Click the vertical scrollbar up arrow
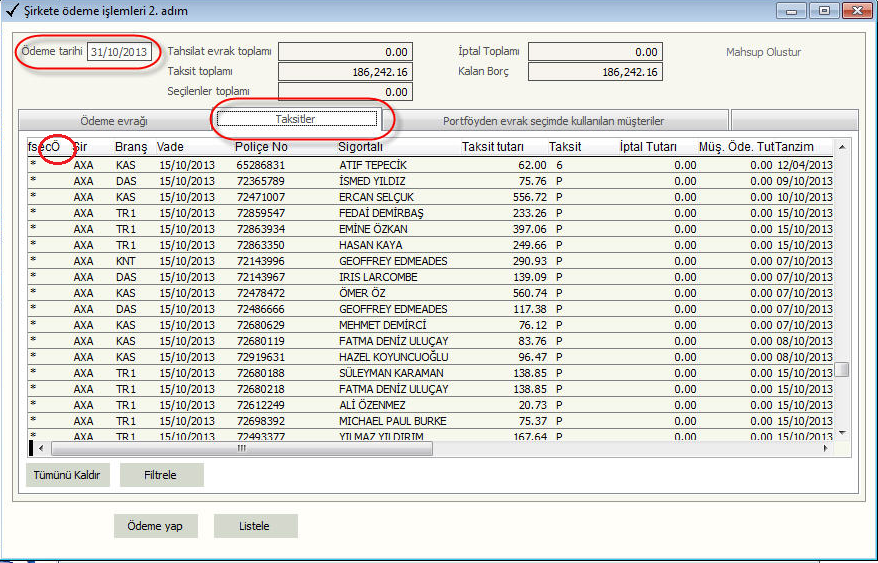 842,147
